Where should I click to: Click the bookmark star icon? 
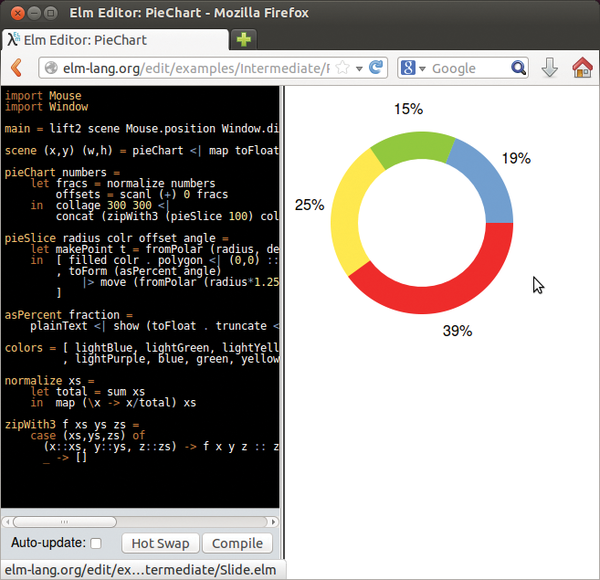[342, 68]
